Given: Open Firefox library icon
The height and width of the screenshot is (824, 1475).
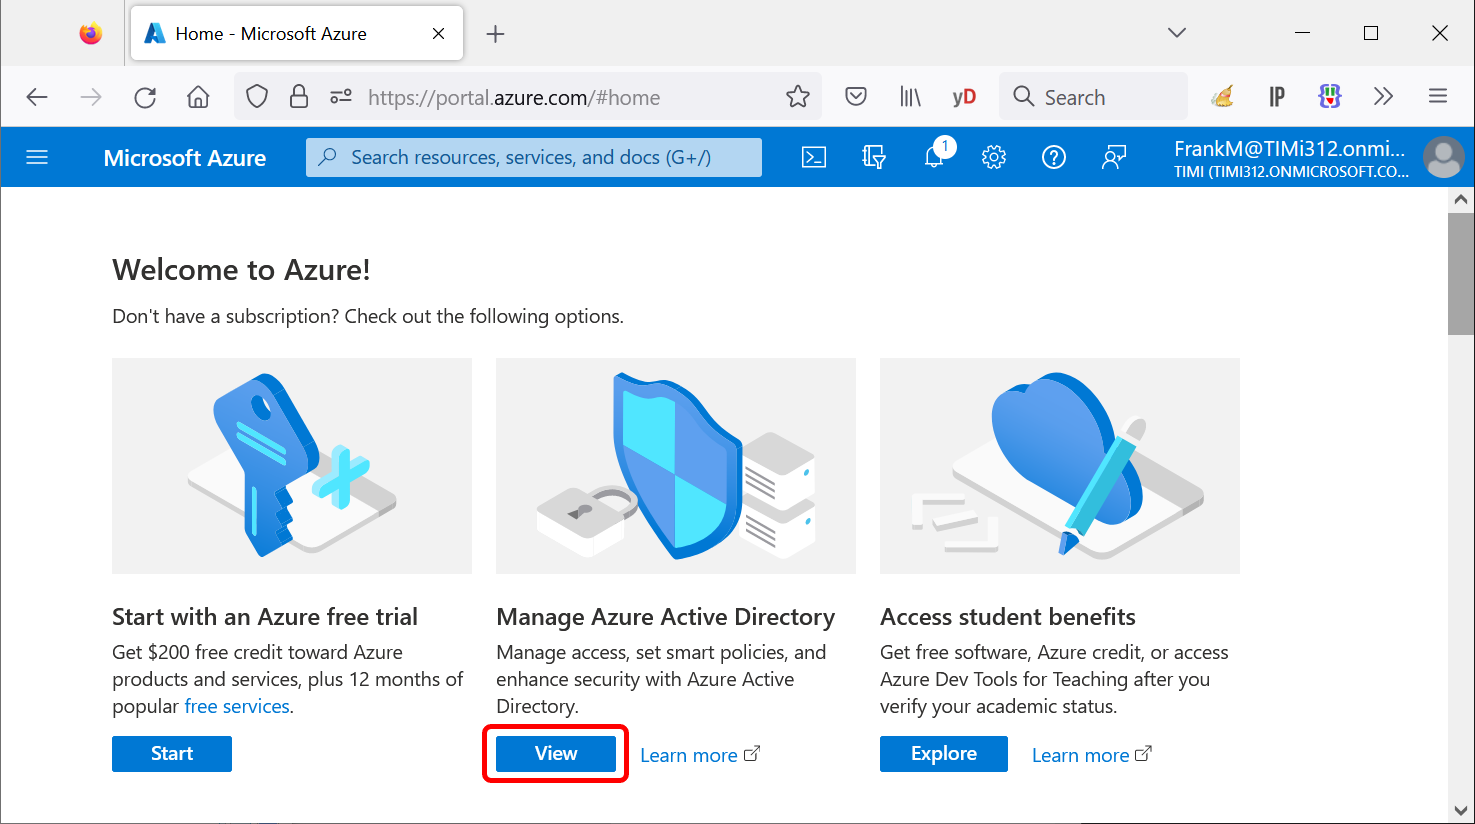Looking at the screenshot, I should point(910,97).
